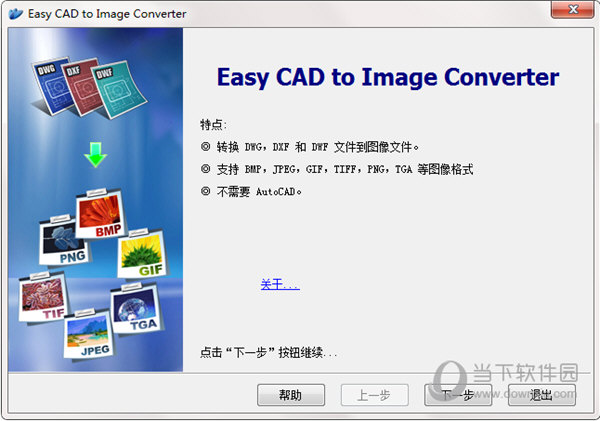Click the green down arrow graphic
This screenshot has height=421, width=600.
[96, 155]
